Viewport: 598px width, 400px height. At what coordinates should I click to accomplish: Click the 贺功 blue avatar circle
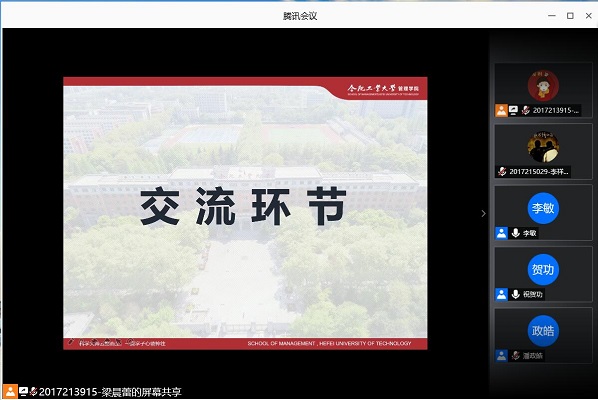click(543, 270)
